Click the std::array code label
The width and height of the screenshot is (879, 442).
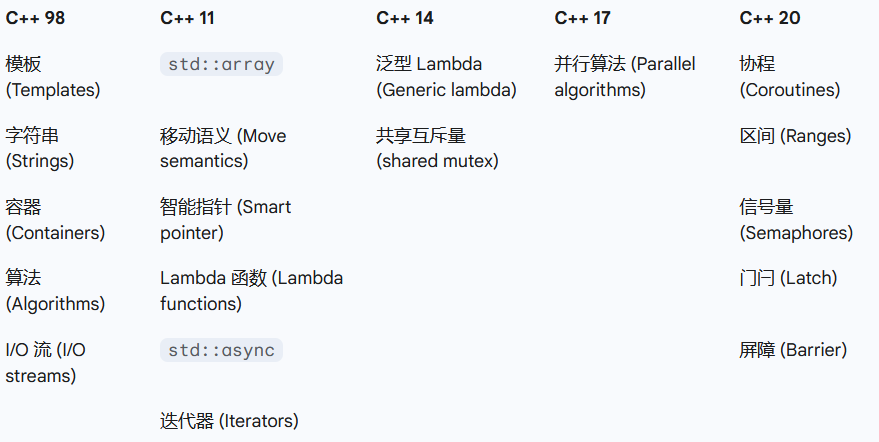221,65
